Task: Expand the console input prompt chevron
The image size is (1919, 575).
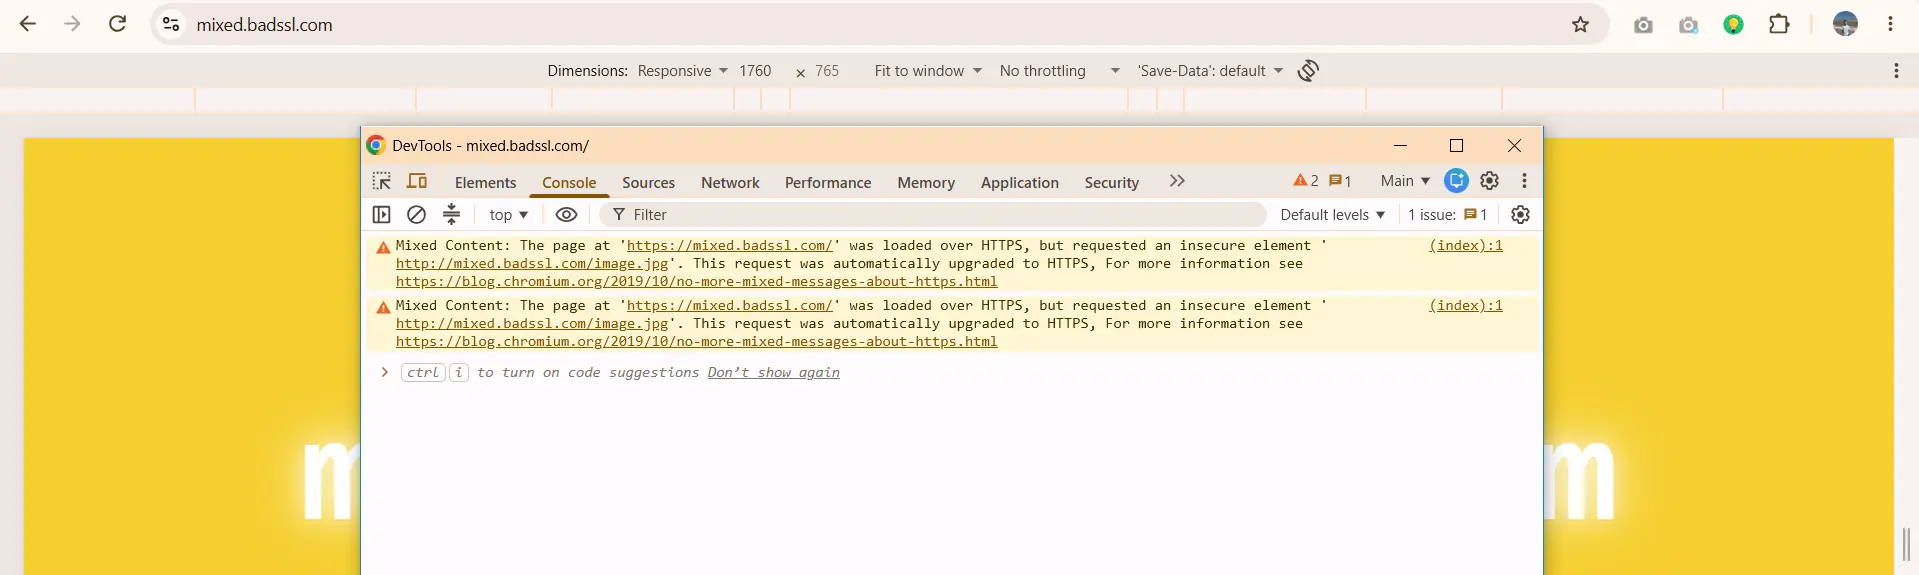Action: click(x=384, y=372)
